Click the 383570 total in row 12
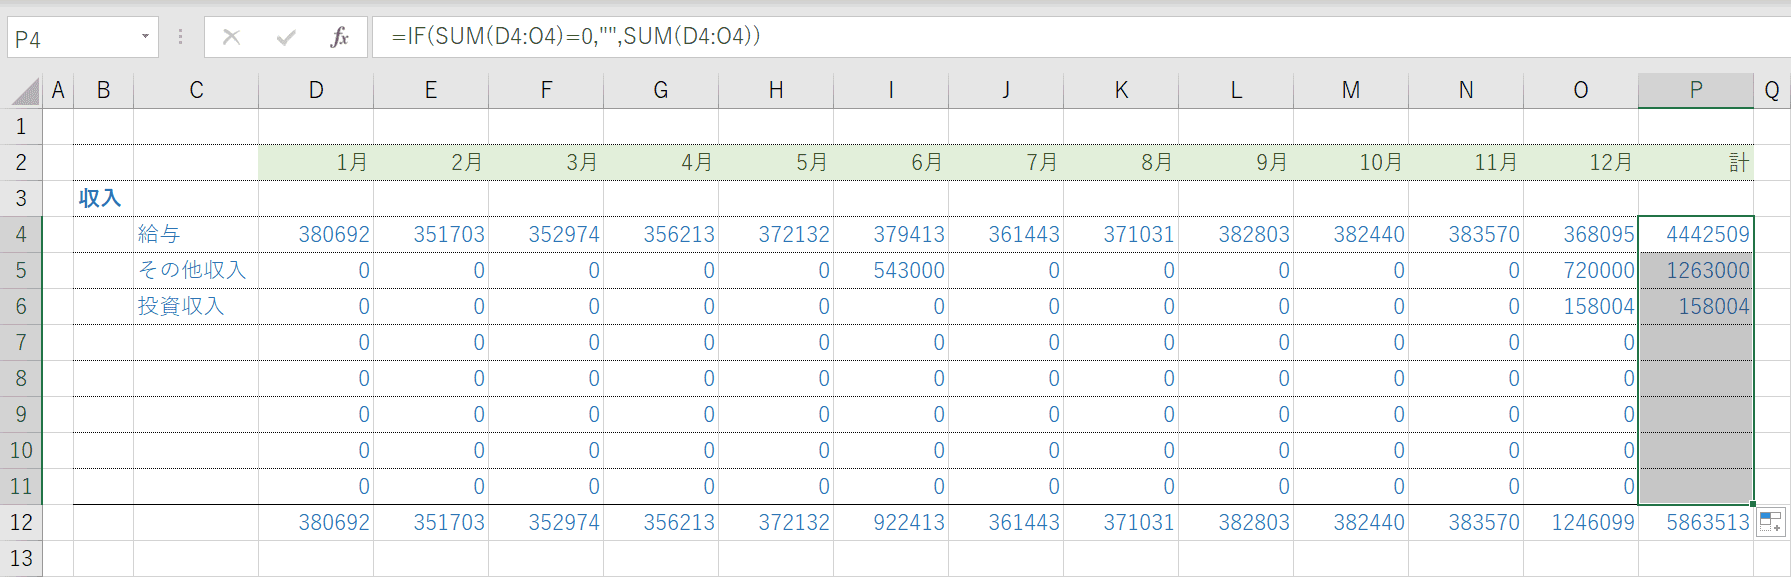Image resolution: width=1791 pixels, height=577 pixels. click(x=1466, y=523)
